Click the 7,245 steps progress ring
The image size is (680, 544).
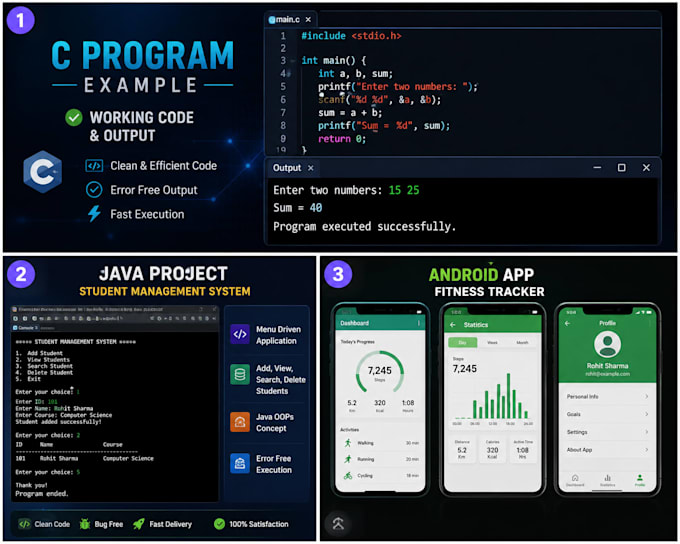click(x=379, y=372)
